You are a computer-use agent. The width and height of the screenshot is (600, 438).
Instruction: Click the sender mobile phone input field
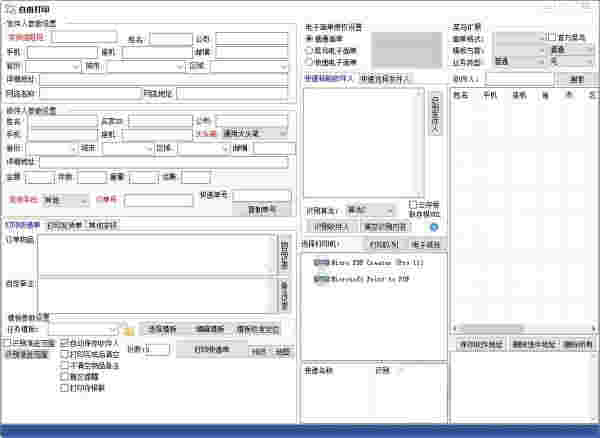tap(62, 52)
